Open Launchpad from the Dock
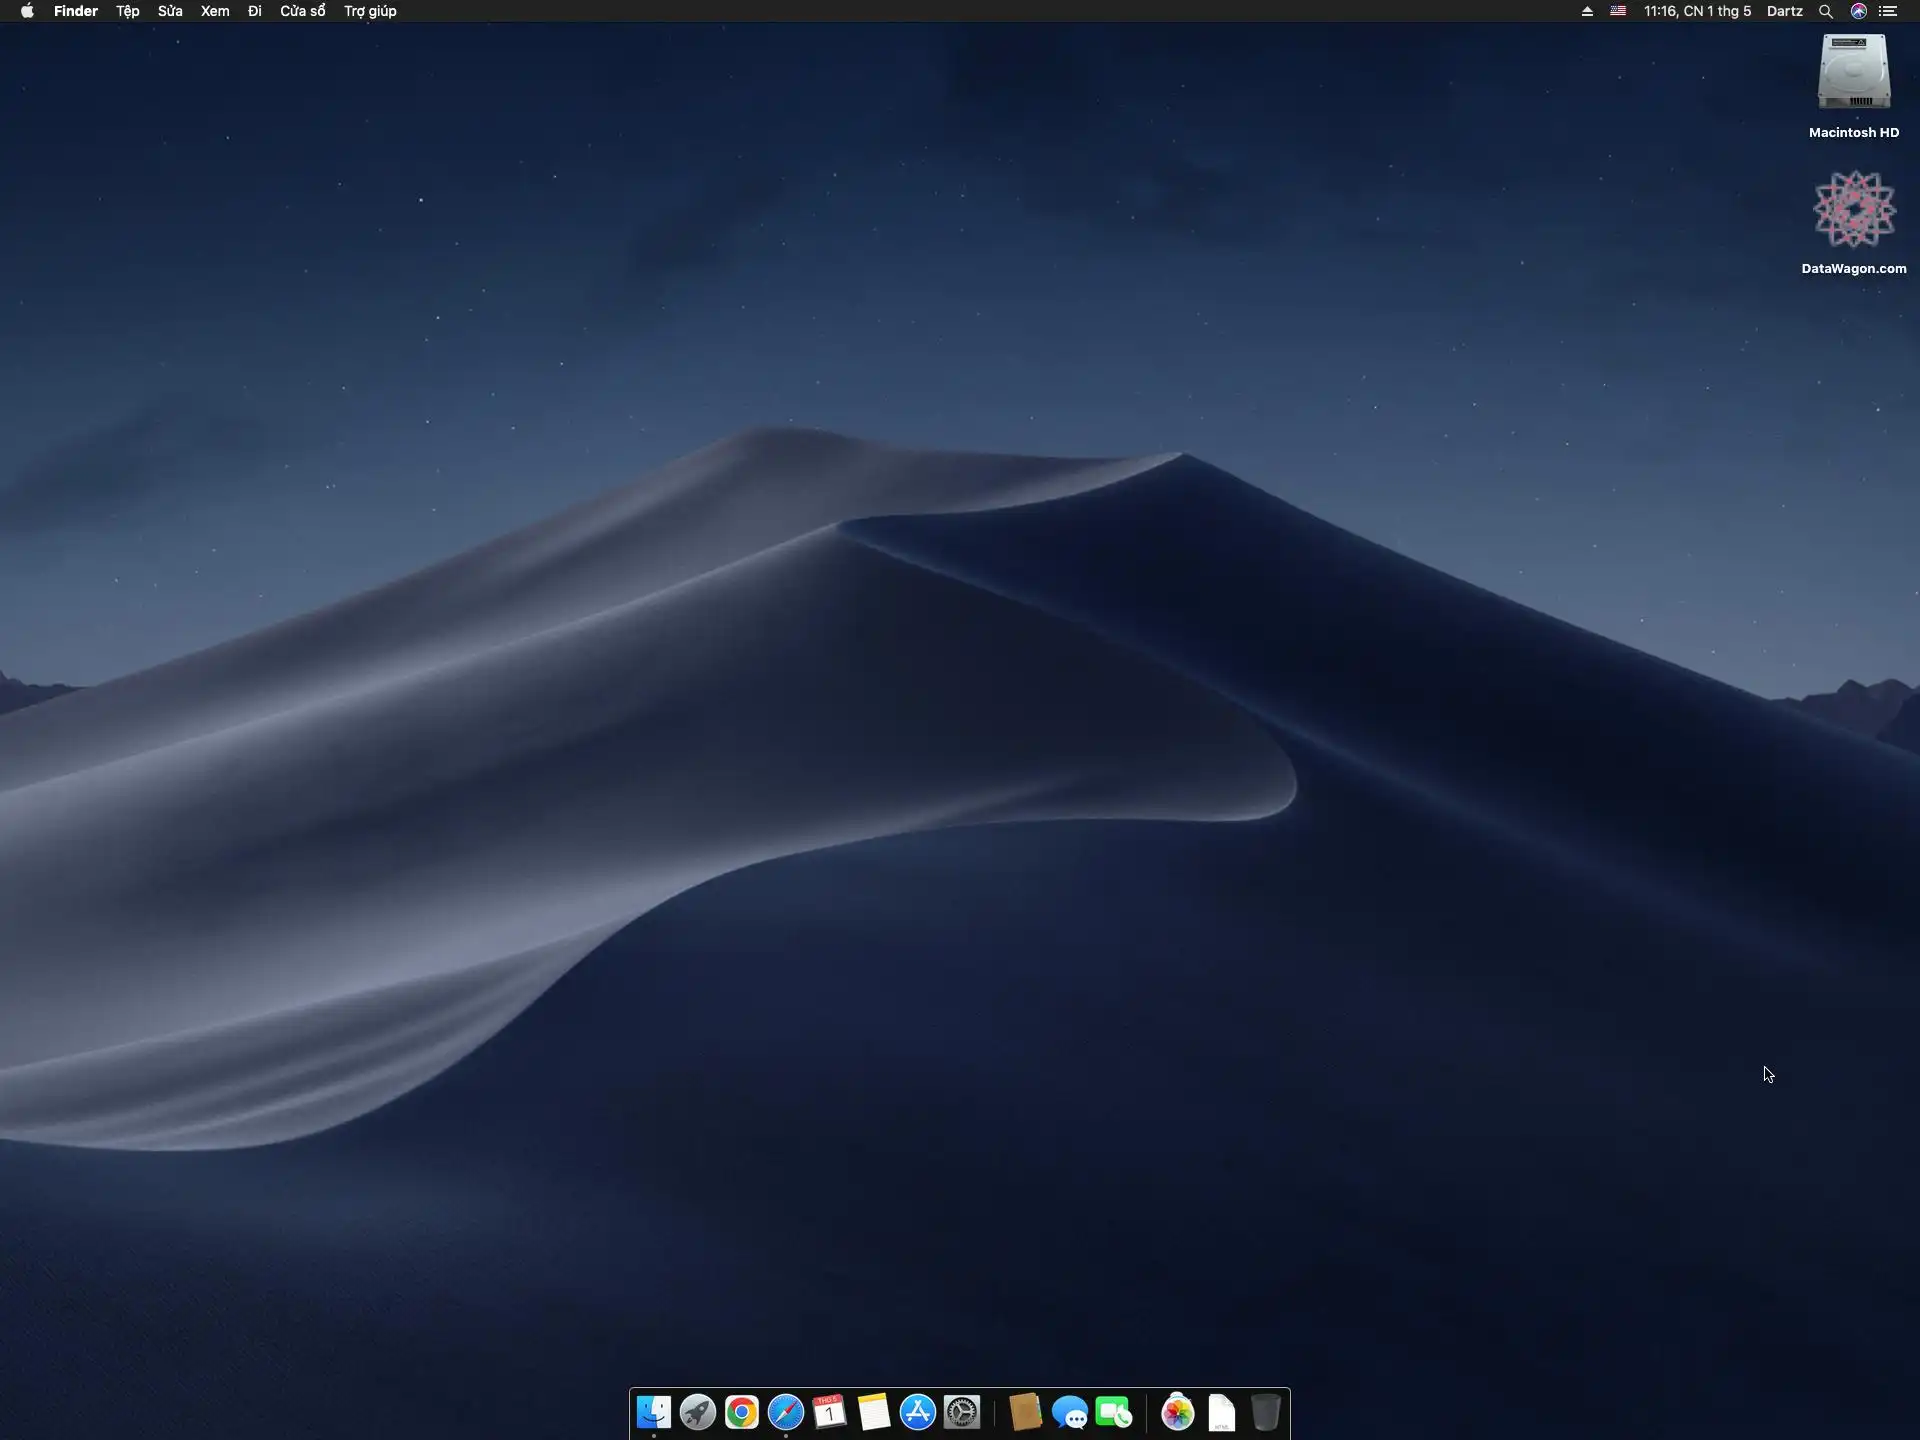The image size is (1920, 1440). point(698,1412)
